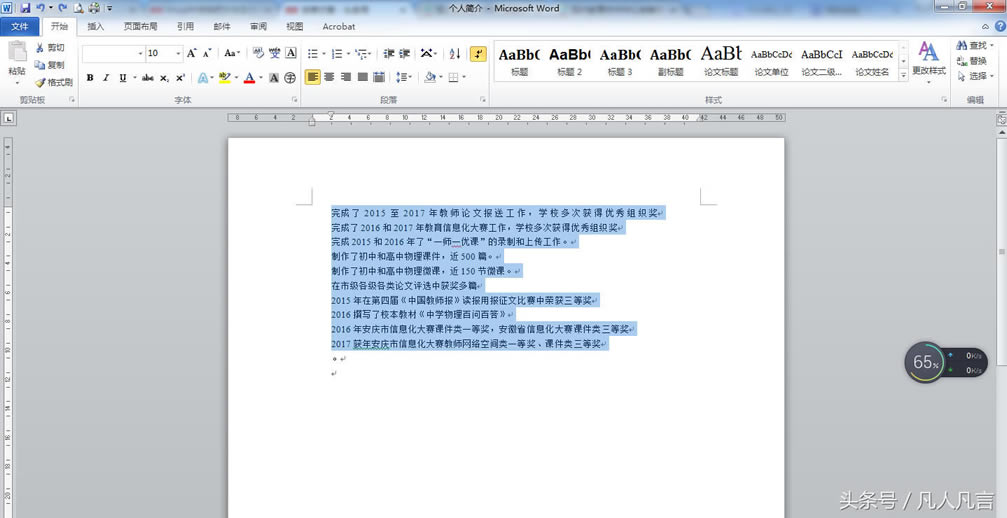Click the Cut (剪切) scissors icon
Viewport: 1007px width, 518px height.
(x=49, y=48)
